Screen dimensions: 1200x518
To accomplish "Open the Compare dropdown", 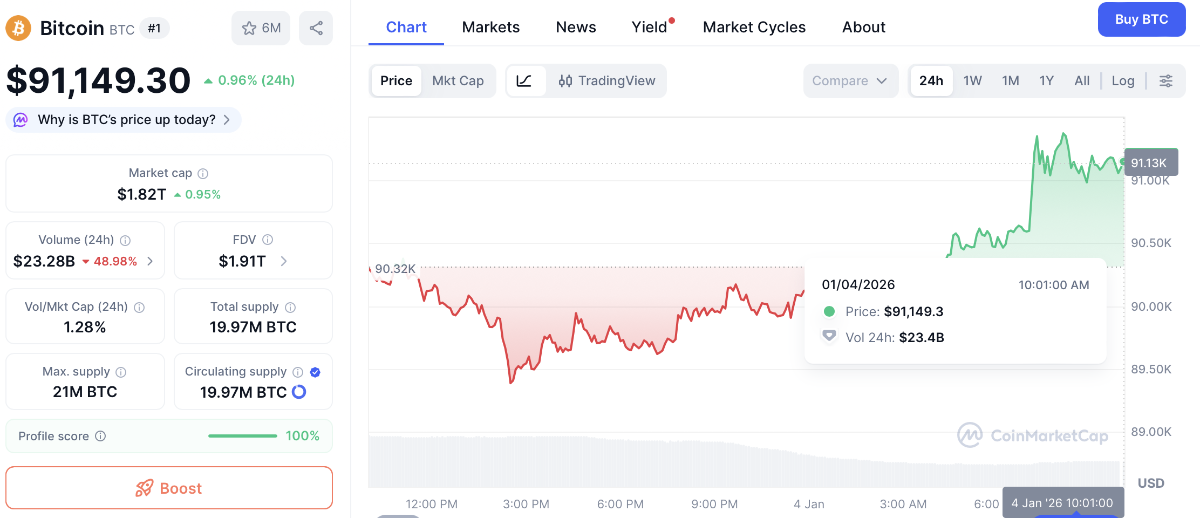I will pyautogui.click(x=849, y=81).
